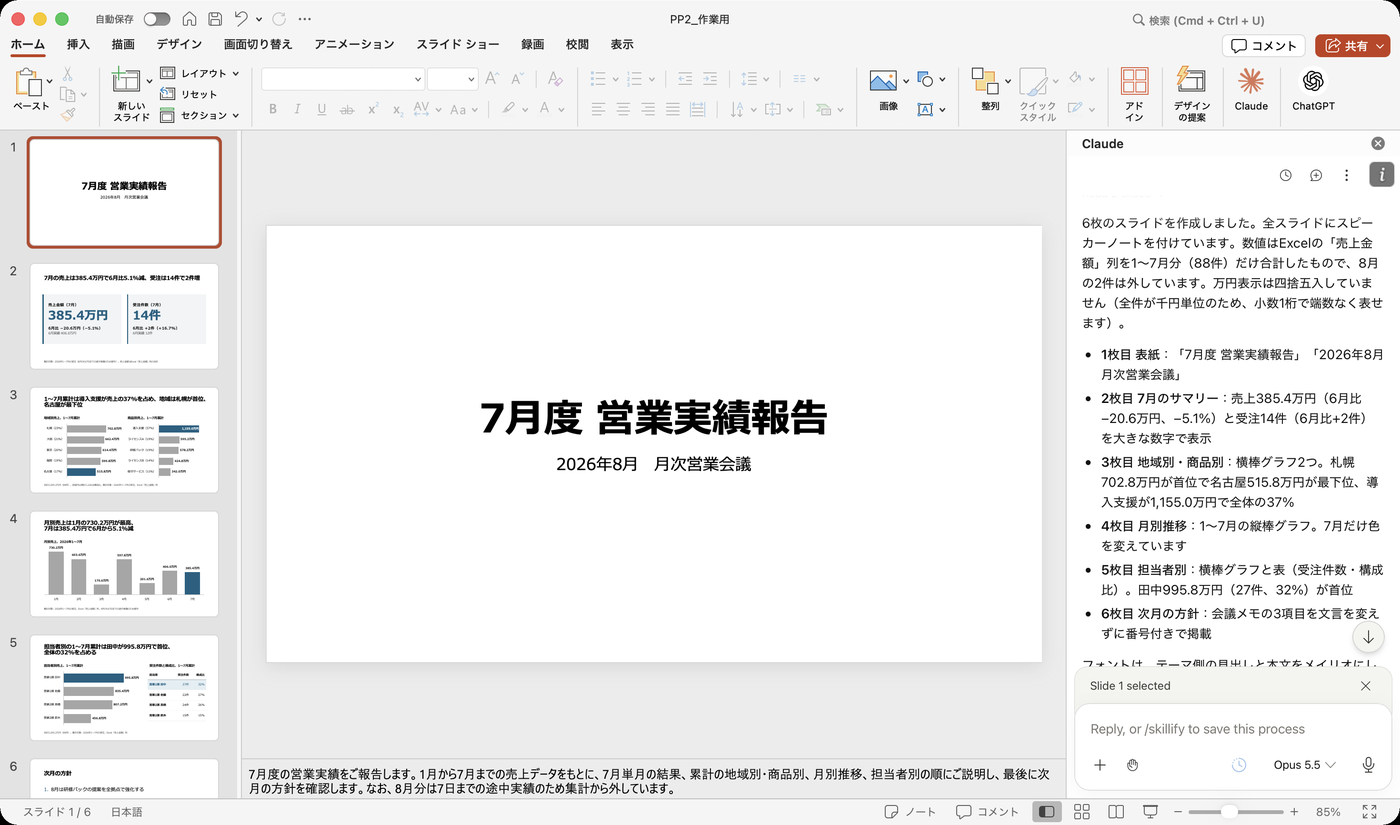
Task: Click the microphone icon in Claude reply box
Action: pos(1368,765)
